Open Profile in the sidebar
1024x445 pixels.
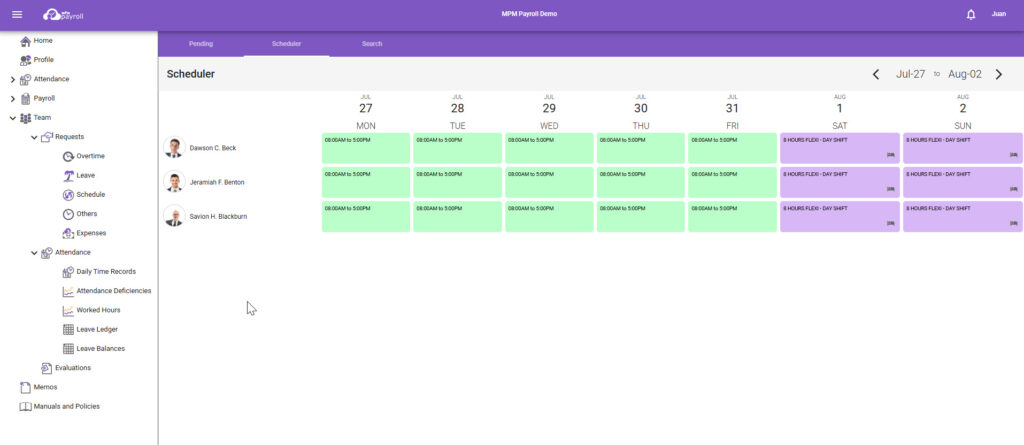(x=44, y=59)
